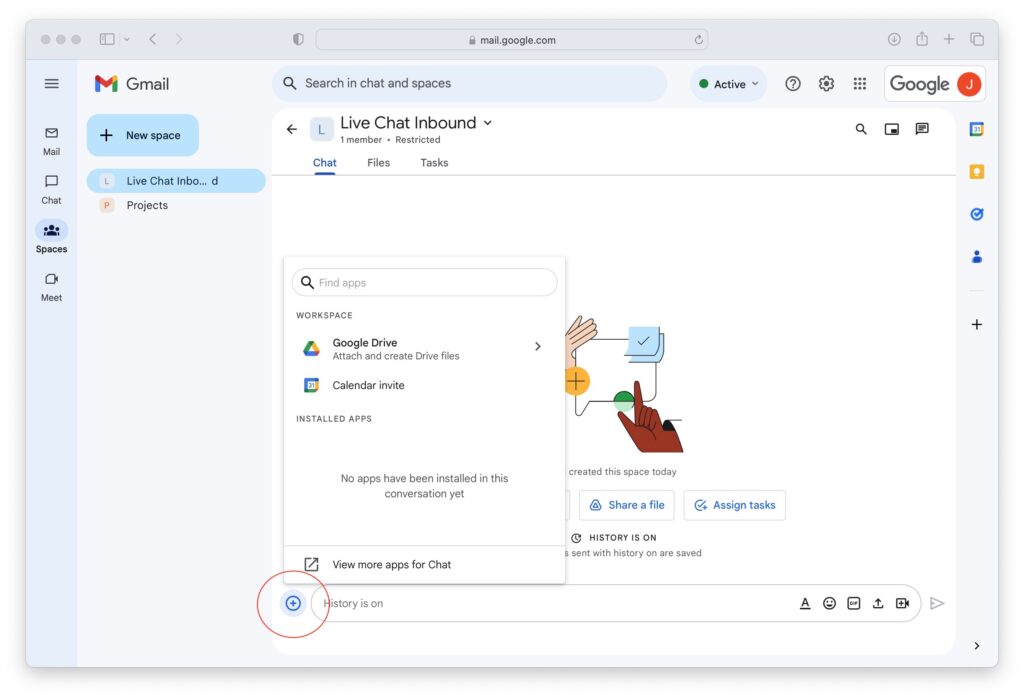Open chat in pop-up window icon
The image size is (1024, 699).
891,129
